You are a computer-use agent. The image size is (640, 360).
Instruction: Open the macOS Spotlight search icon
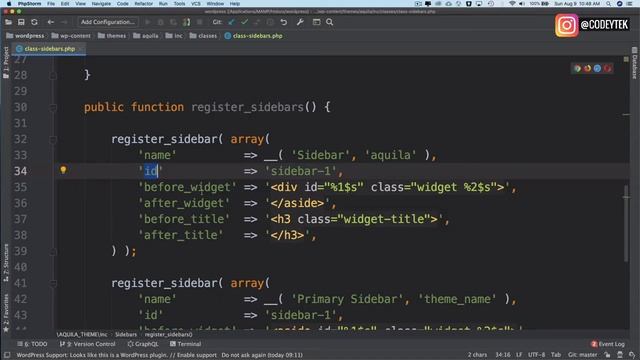tap(609, 3)
